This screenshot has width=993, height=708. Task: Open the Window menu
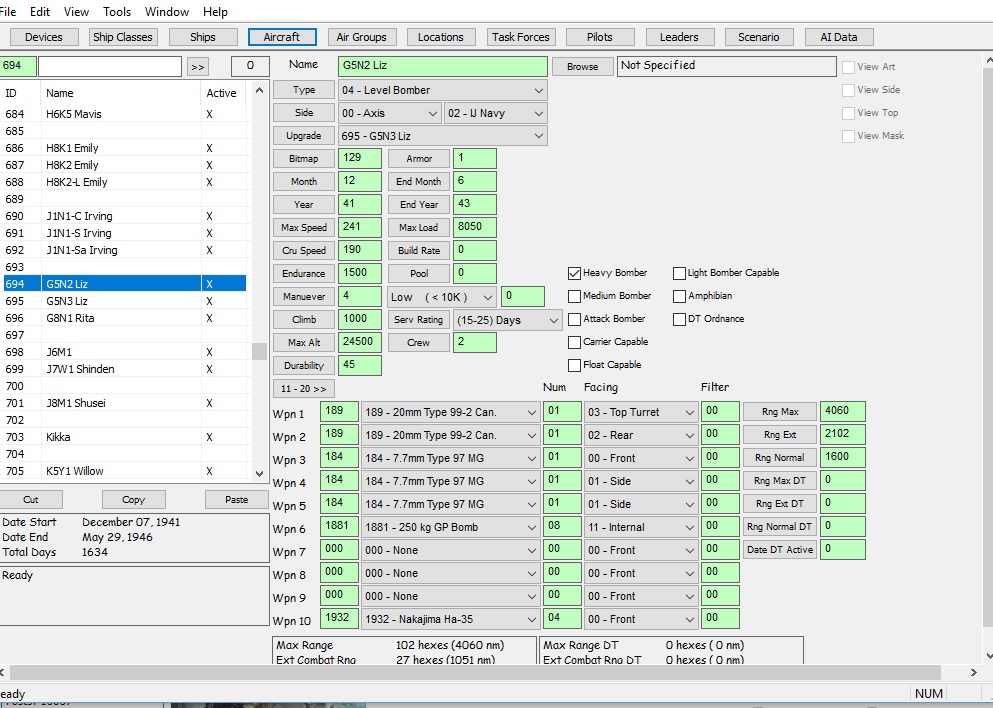click(167, 11)
